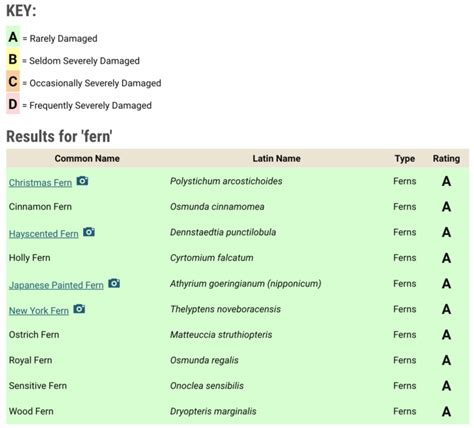Open the New York Fern camera icon
Screen dimensions: 474x428
coord(79,309)
